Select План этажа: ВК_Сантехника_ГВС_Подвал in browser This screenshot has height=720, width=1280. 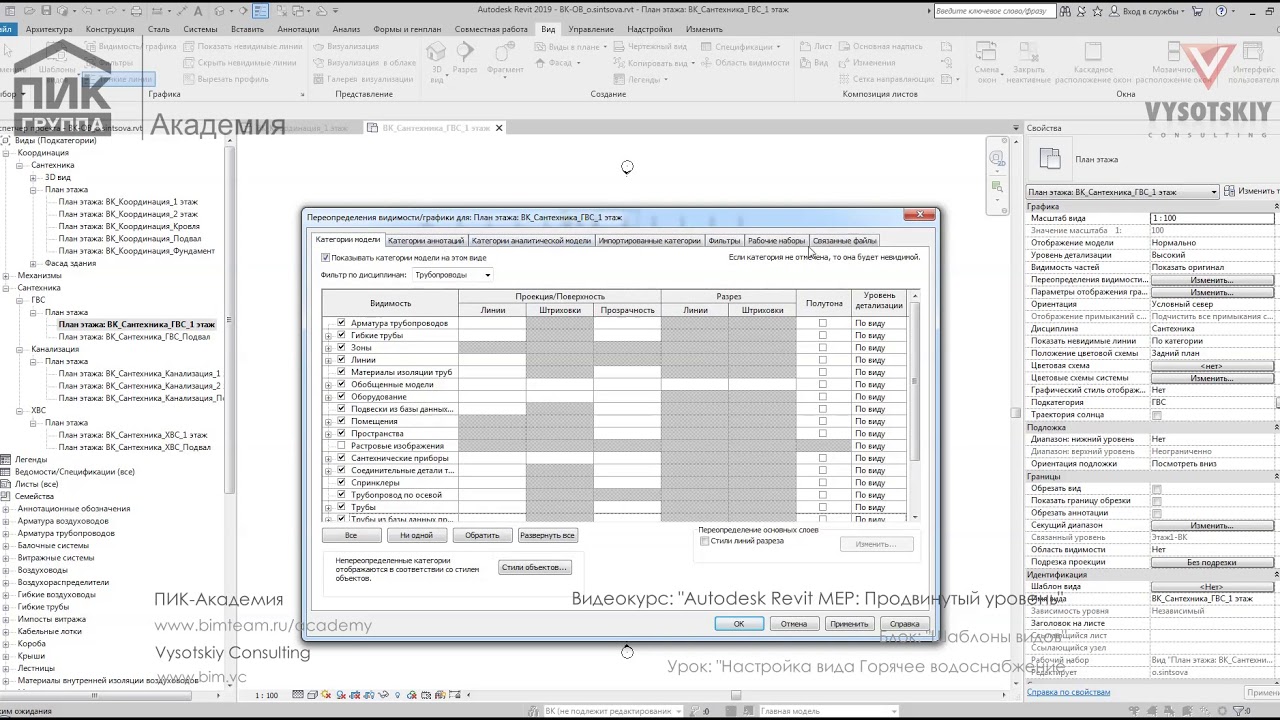(134, 337)
